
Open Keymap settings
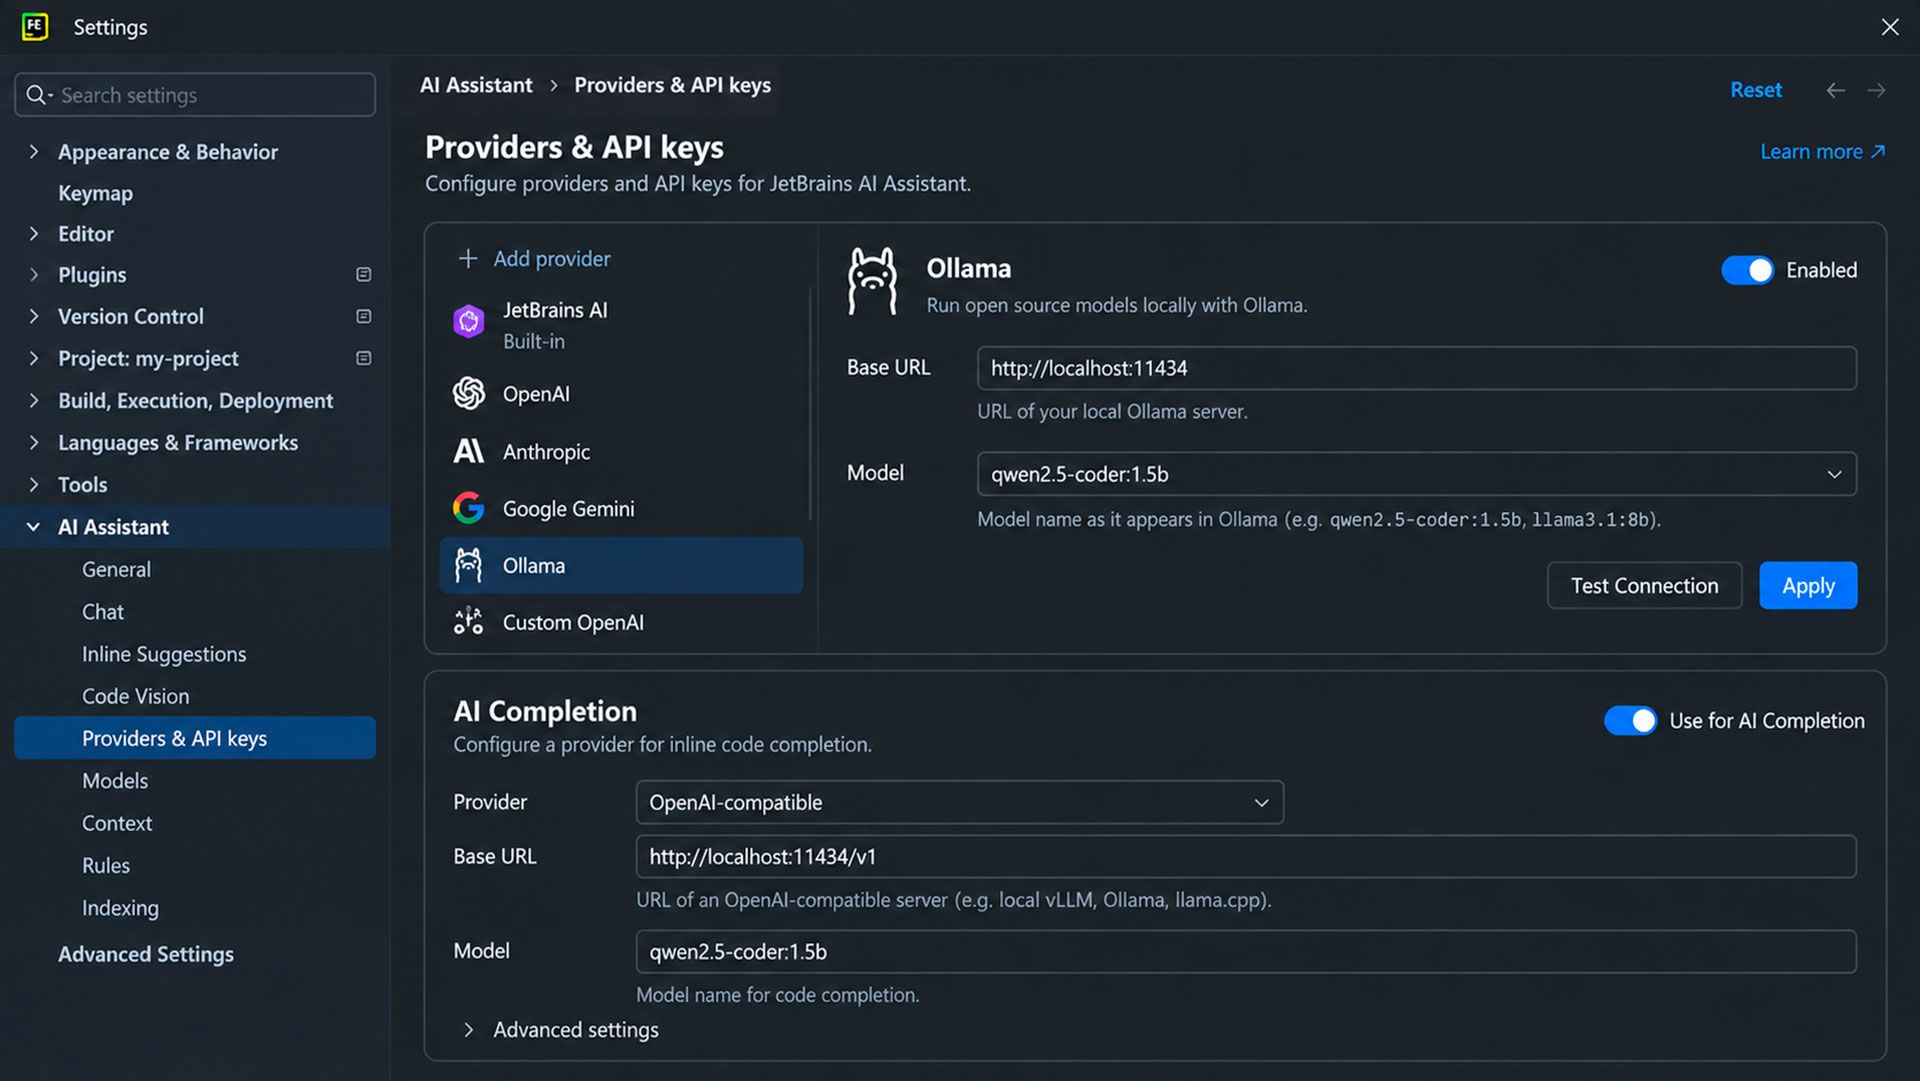(95, 193)
